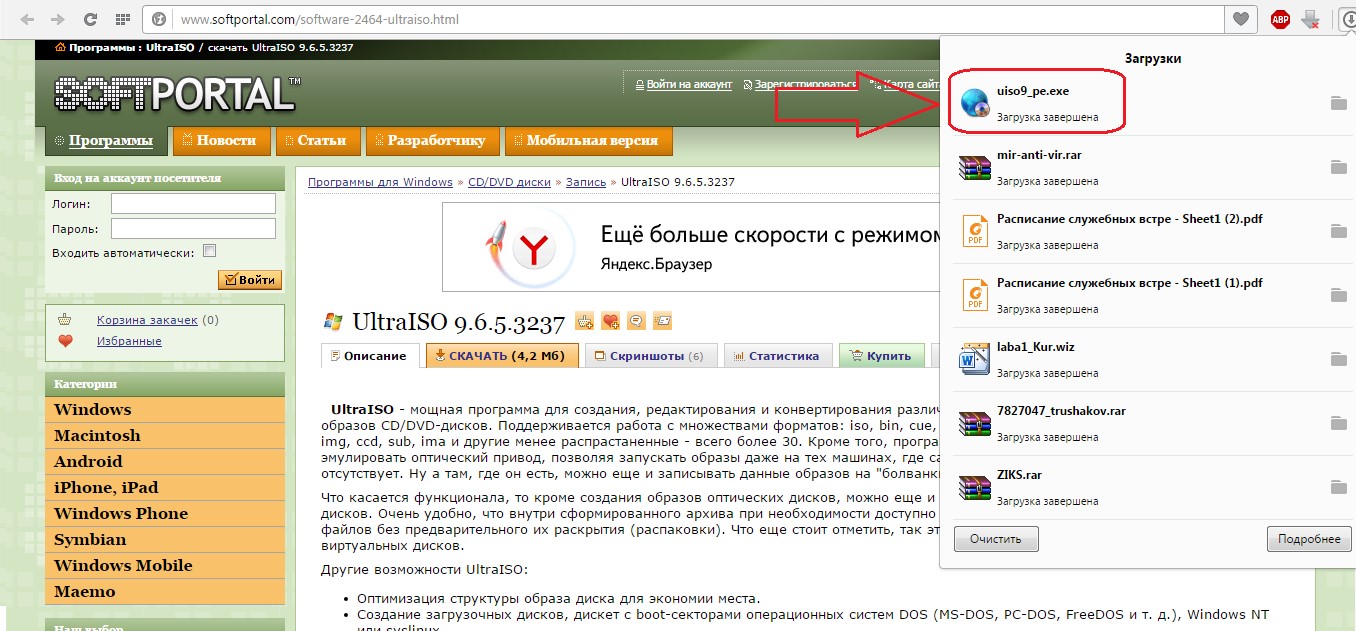Select the СКАЧАТЬ (4,2 Мб) tab
The width and height of the screenshot is (1356, 631).
[x=502, y=356]
